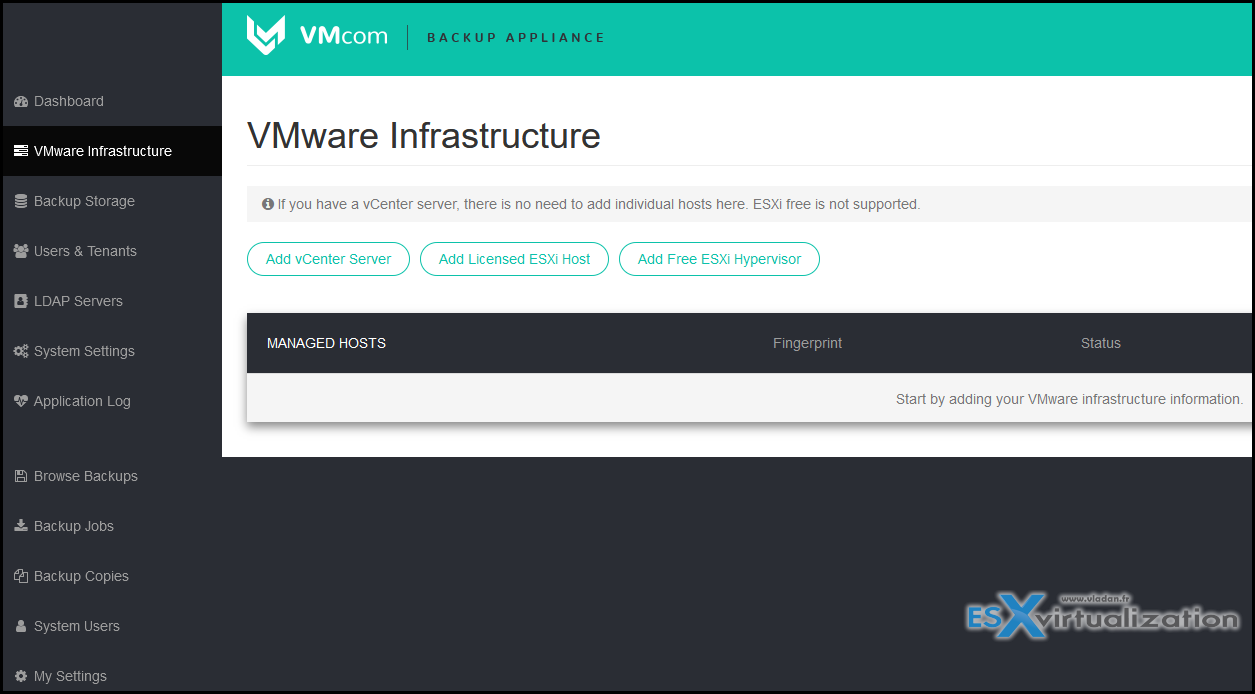This screenshot has width=1255, height=694.
Task: Click the Fingerprint column header
Action: (807, 343)
